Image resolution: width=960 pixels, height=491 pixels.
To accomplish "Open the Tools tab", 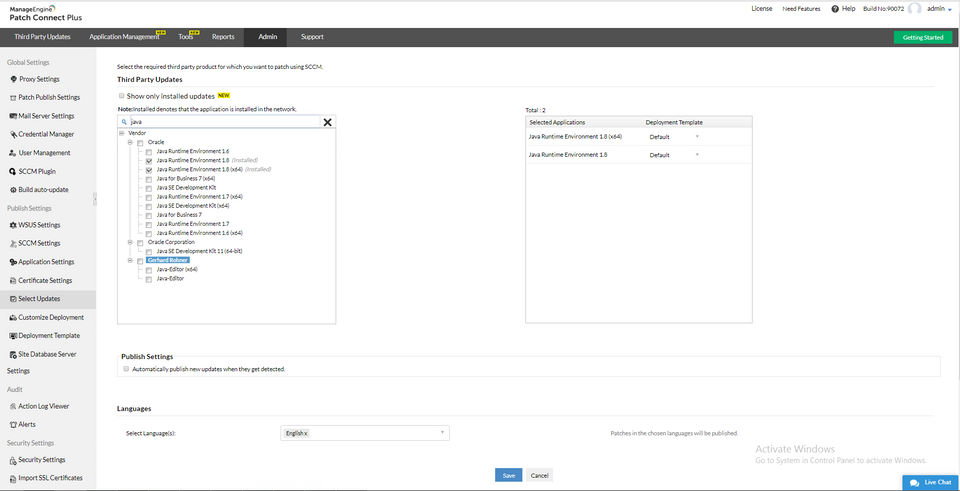I will coord(186,37).
